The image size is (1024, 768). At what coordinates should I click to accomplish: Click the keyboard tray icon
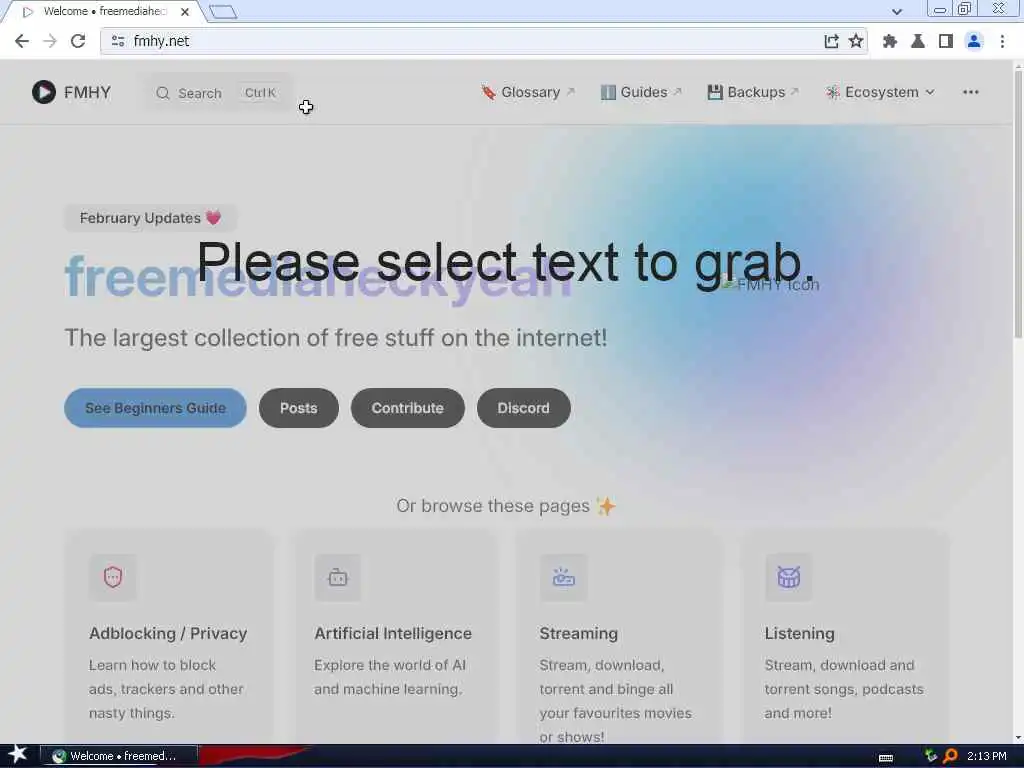(886, 758)
